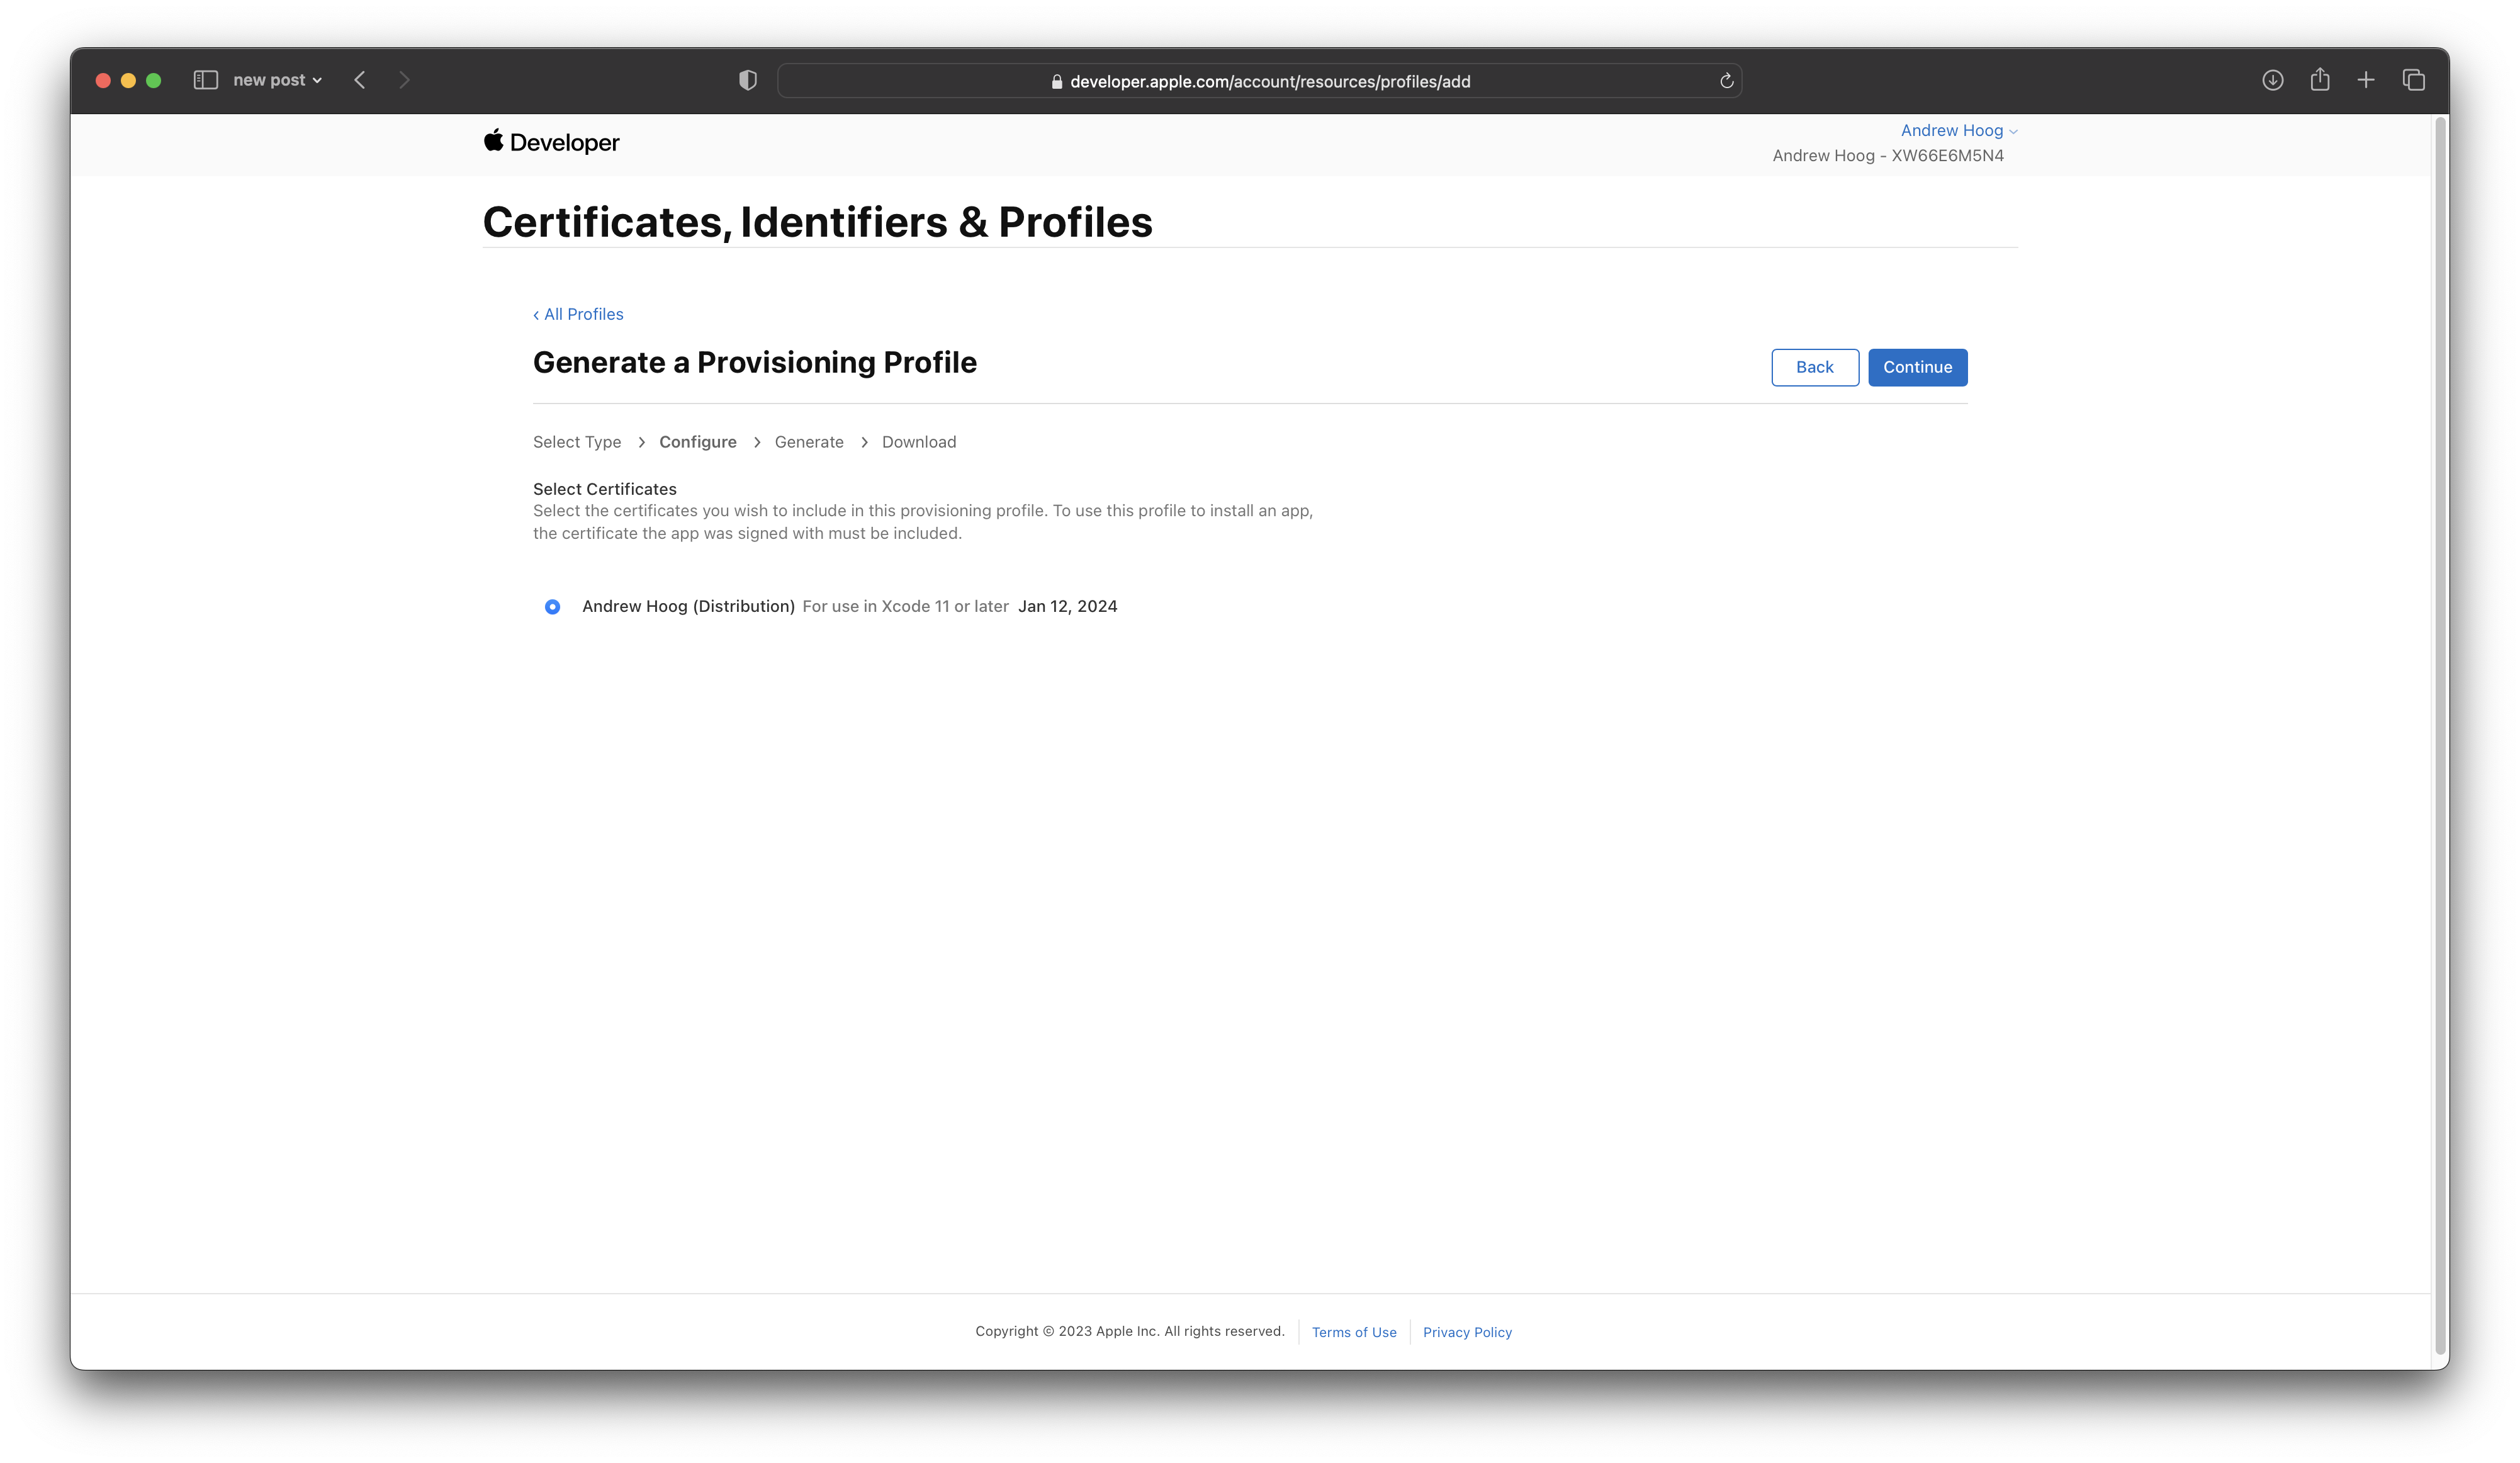2520x1463 pixels.
Task: Select the Andrew Hoog (Distribution) certificate radio
Action: click(x=552, y=607)
